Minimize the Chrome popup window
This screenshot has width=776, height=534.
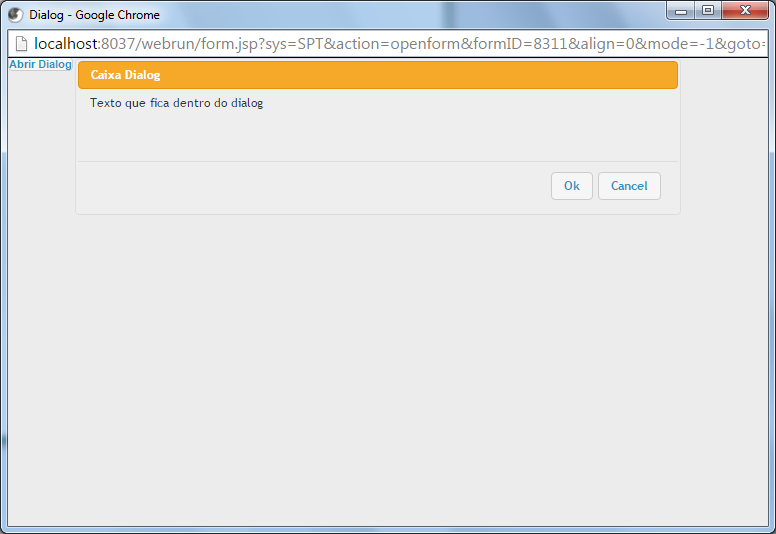(681, 11)
